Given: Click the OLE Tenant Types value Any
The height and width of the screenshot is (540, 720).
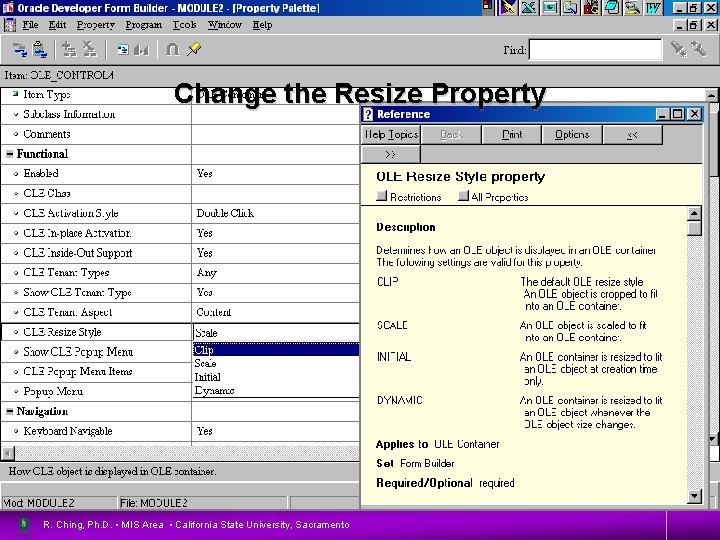Looking at the screenshot, I should [x=206, y=273].
